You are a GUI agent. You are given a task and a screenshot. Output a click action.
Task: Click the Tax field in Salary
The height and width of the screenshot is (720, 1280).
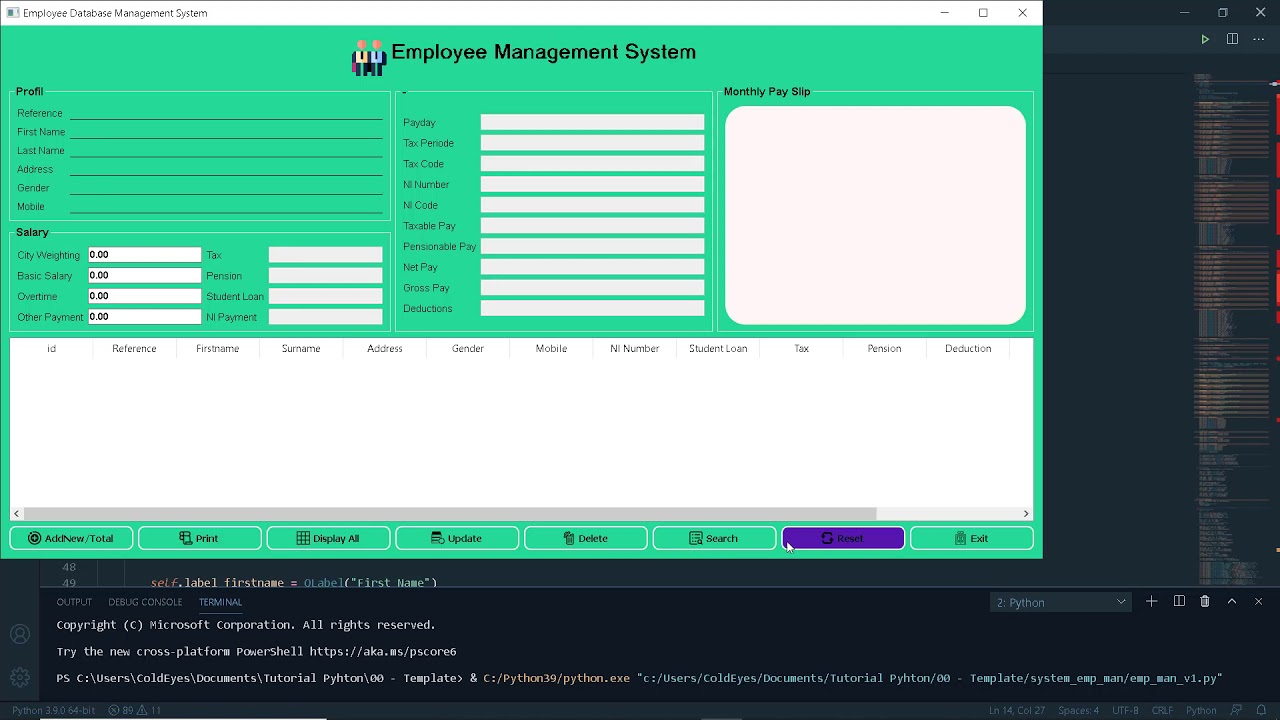pyautogui.click(x=325, y=255)
